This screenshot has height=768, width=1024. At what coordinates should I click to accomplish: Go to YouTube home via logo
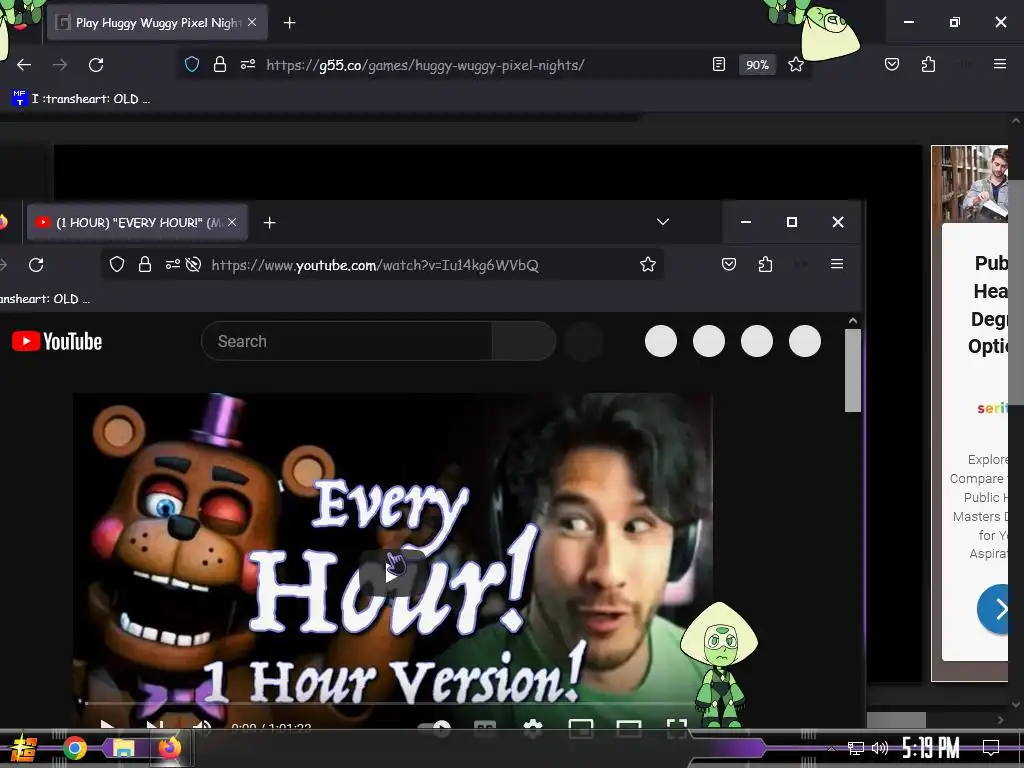pyautogui.click(x=57, y=341)
